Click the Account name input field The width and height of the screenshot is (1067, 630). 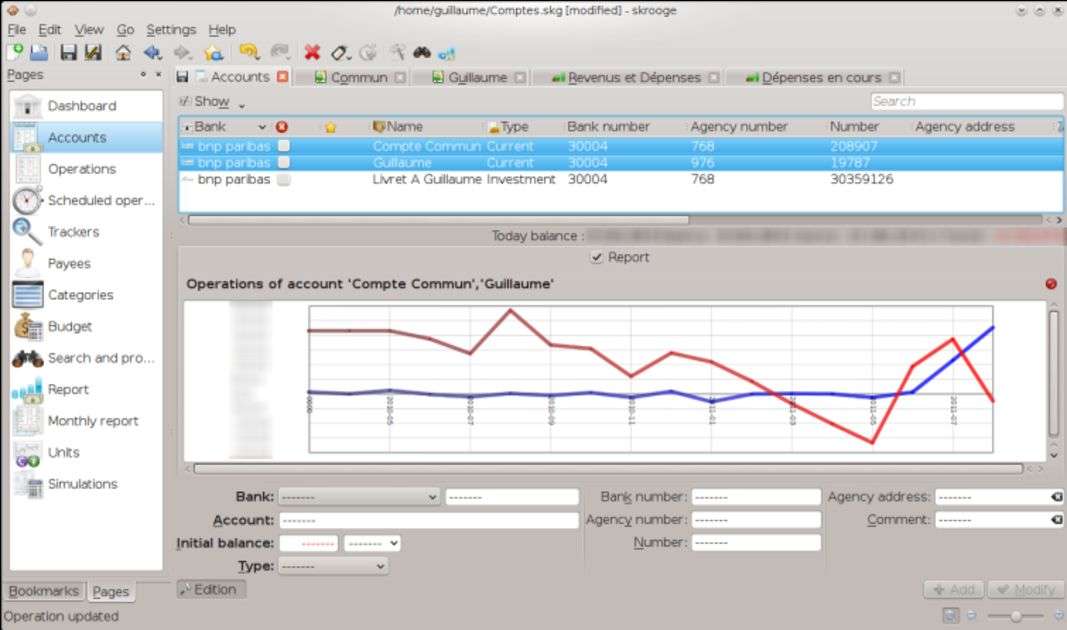coord(429,520)
